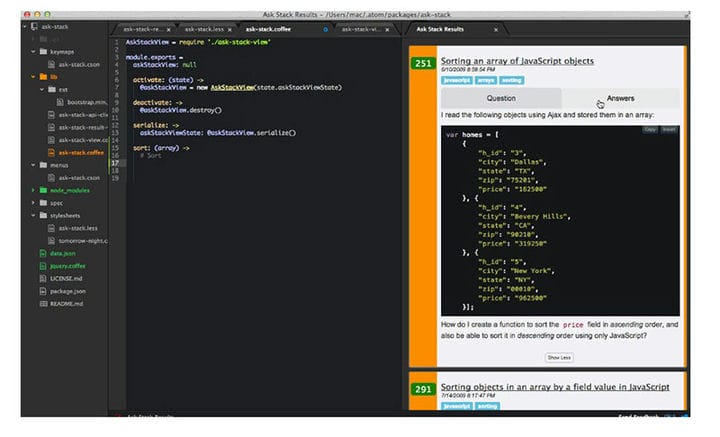This screenshot has height=437, width=720.
Task: Collapse the keymaps folder
Action: 33,52
